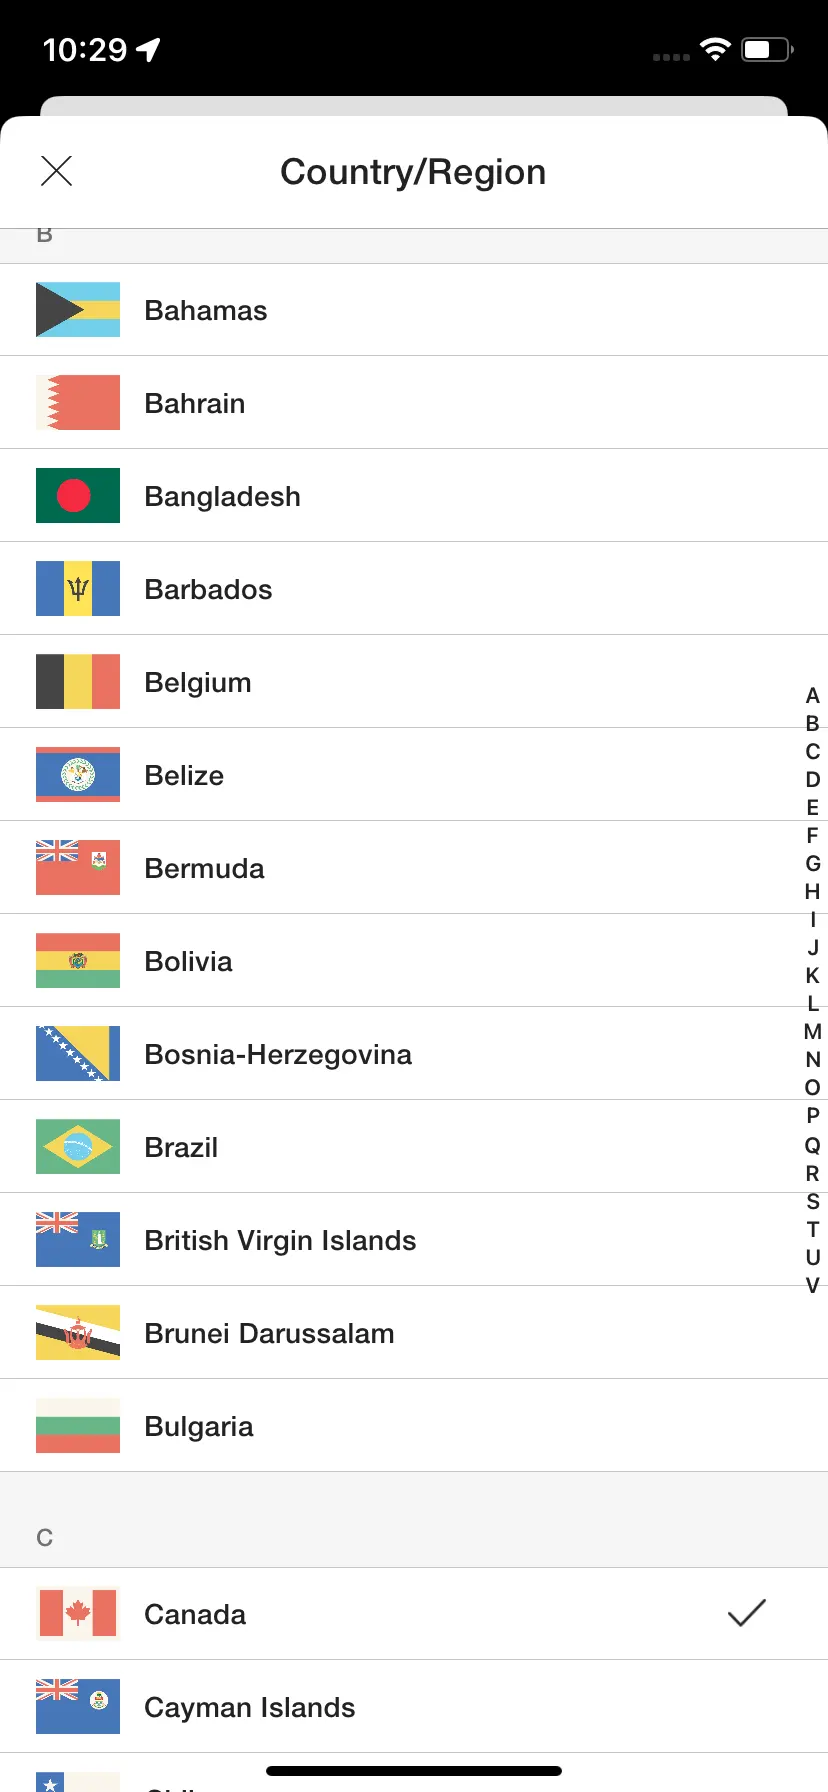
Task: Select Bahrain as the country
Action: (414, 403)
